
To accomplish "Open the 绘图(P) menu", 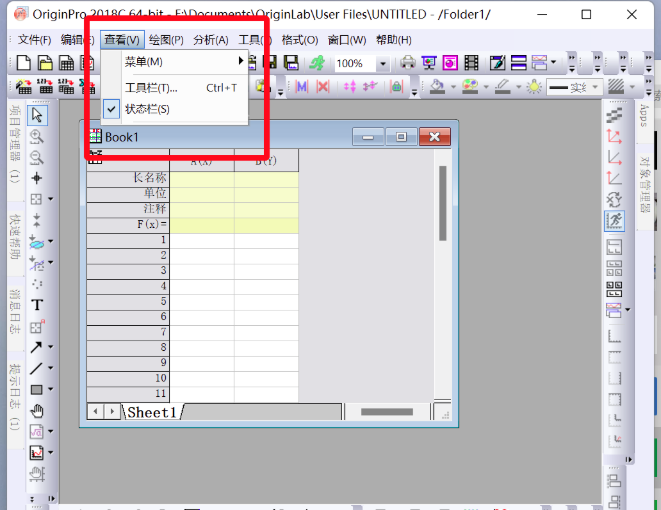I will tap(166, 40).
